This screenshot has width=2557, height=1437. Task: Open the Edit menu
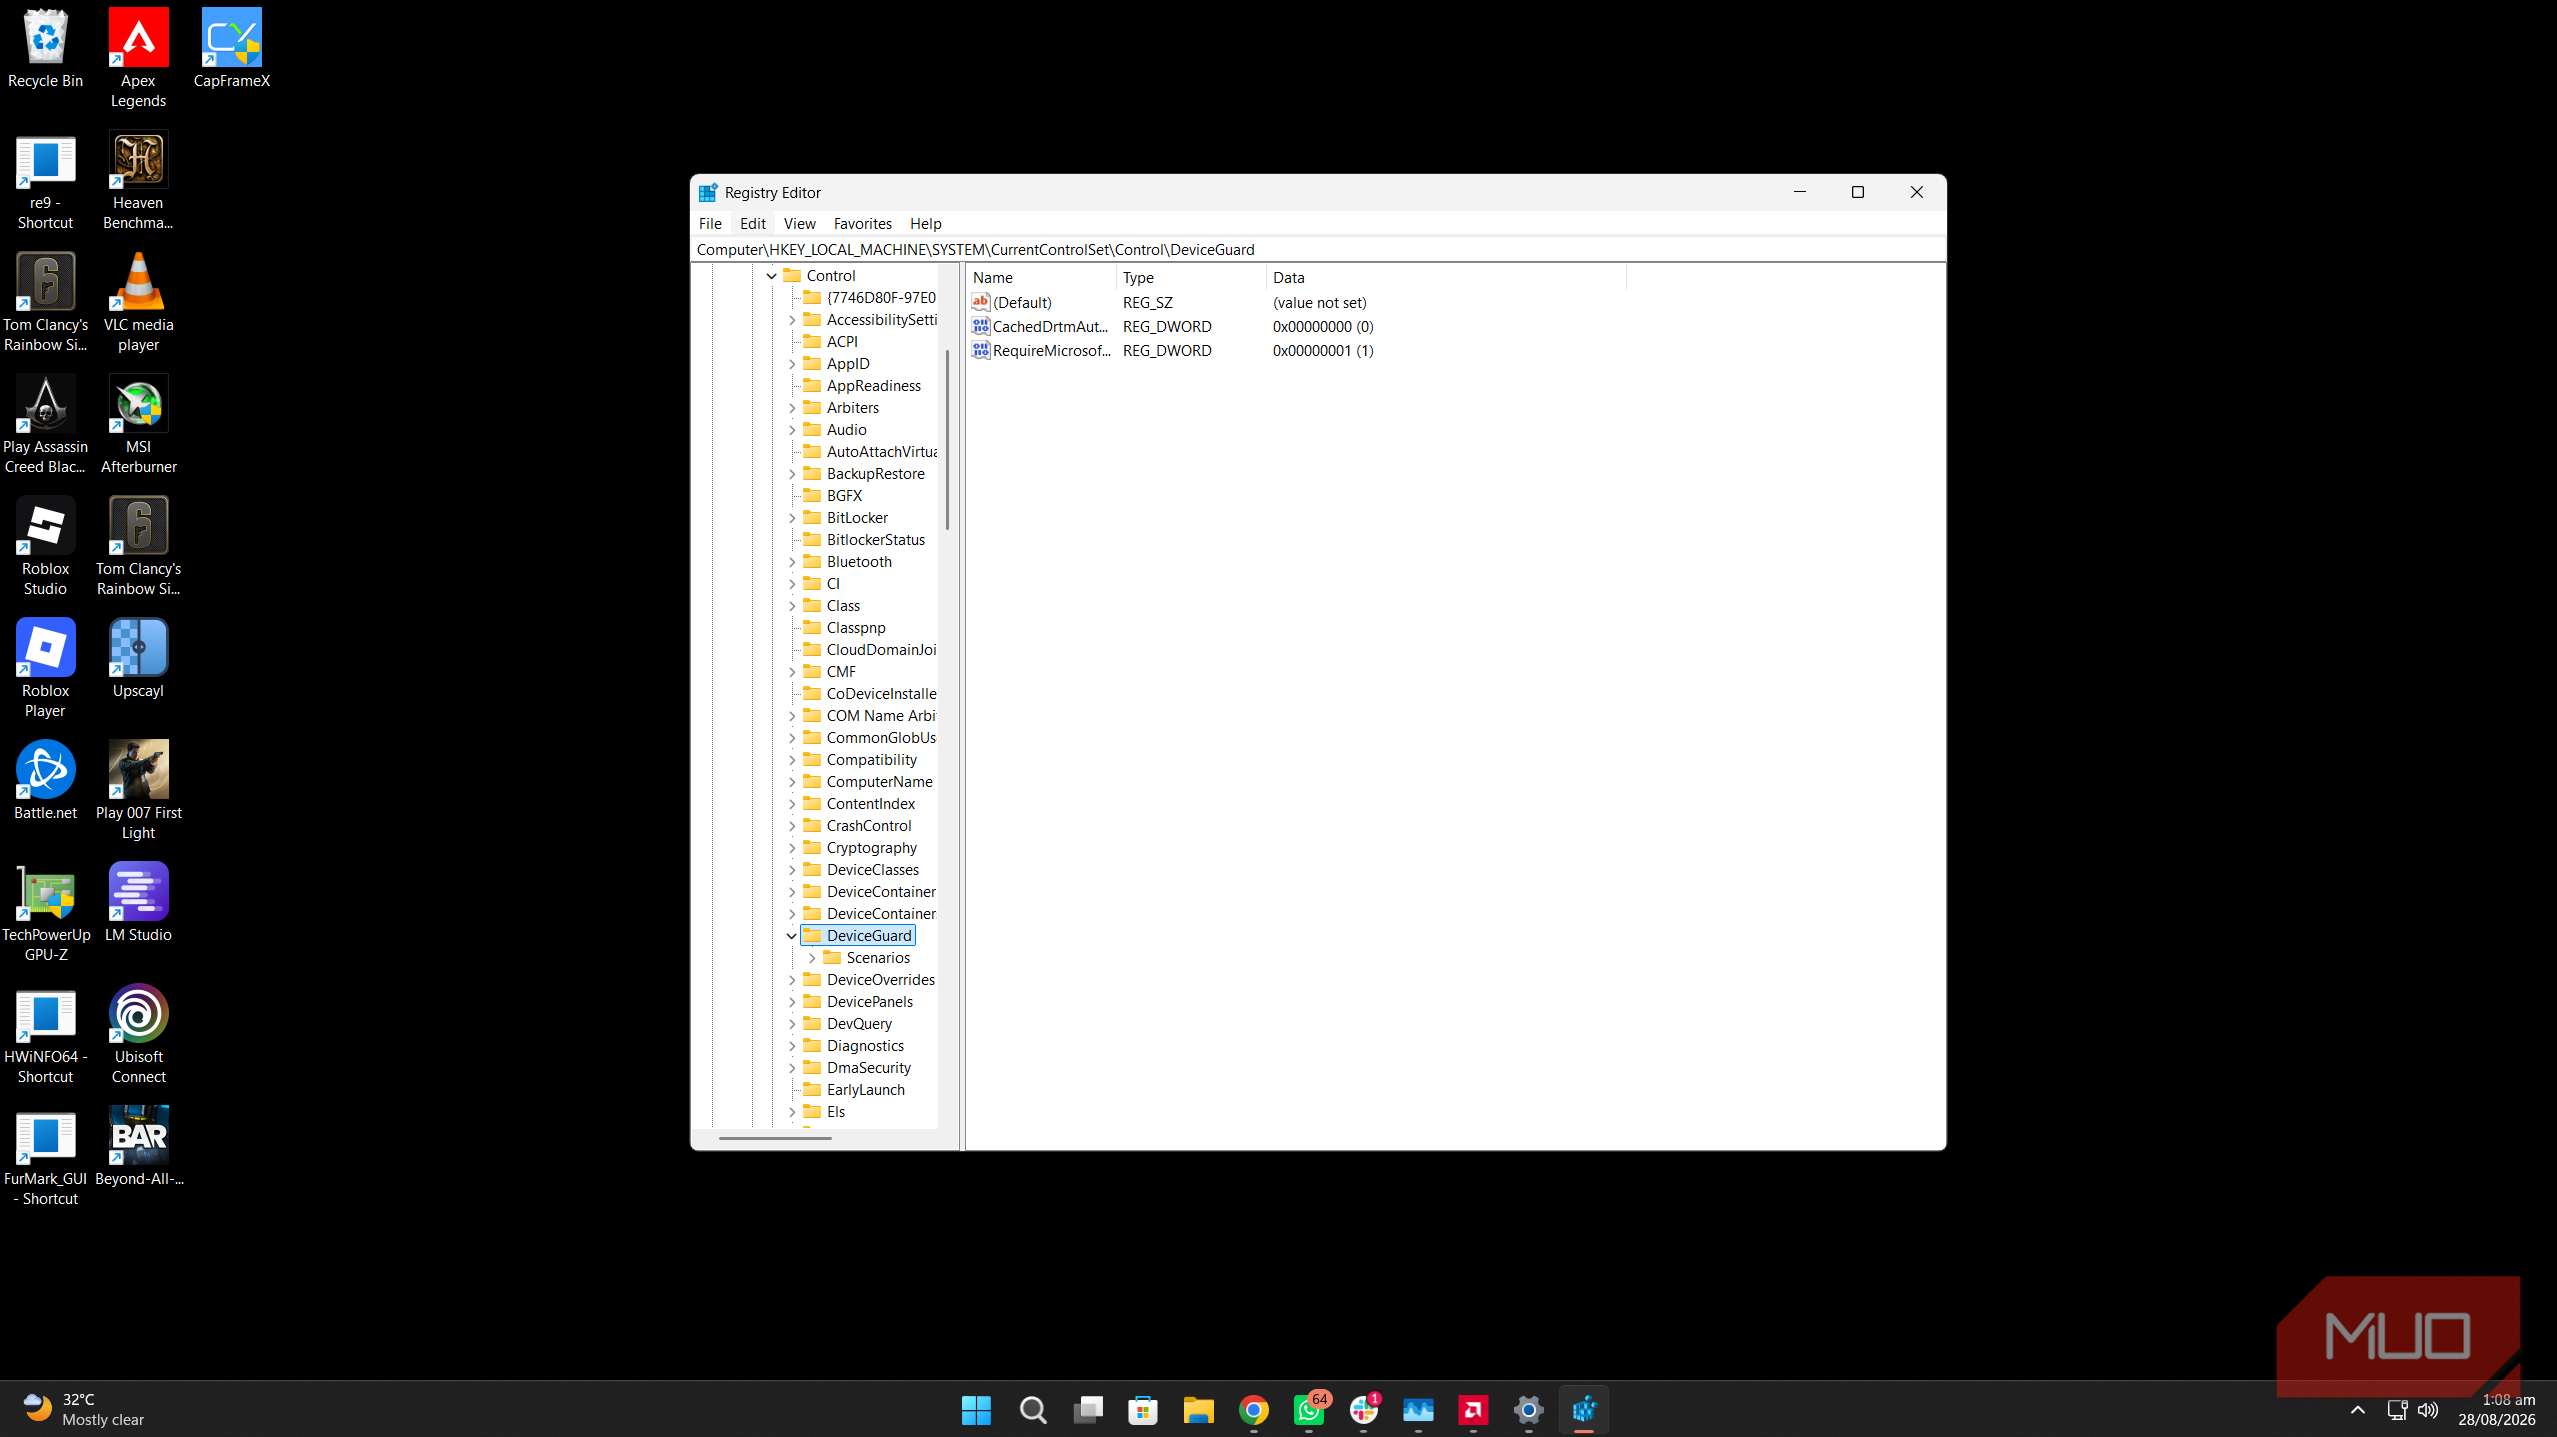752,224
